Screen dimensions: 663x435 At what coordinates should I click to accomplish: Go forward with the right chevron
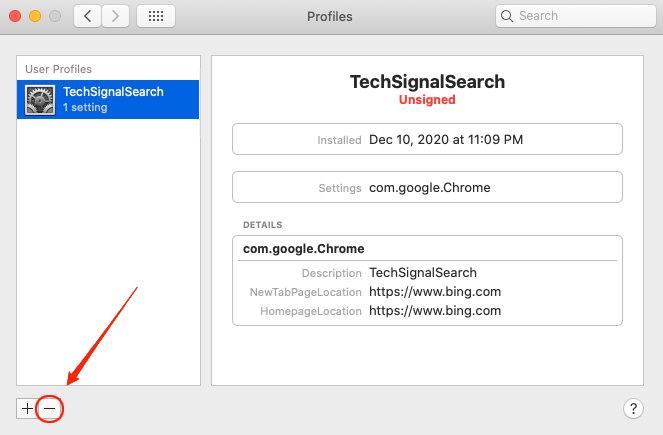tap(115, 16)
